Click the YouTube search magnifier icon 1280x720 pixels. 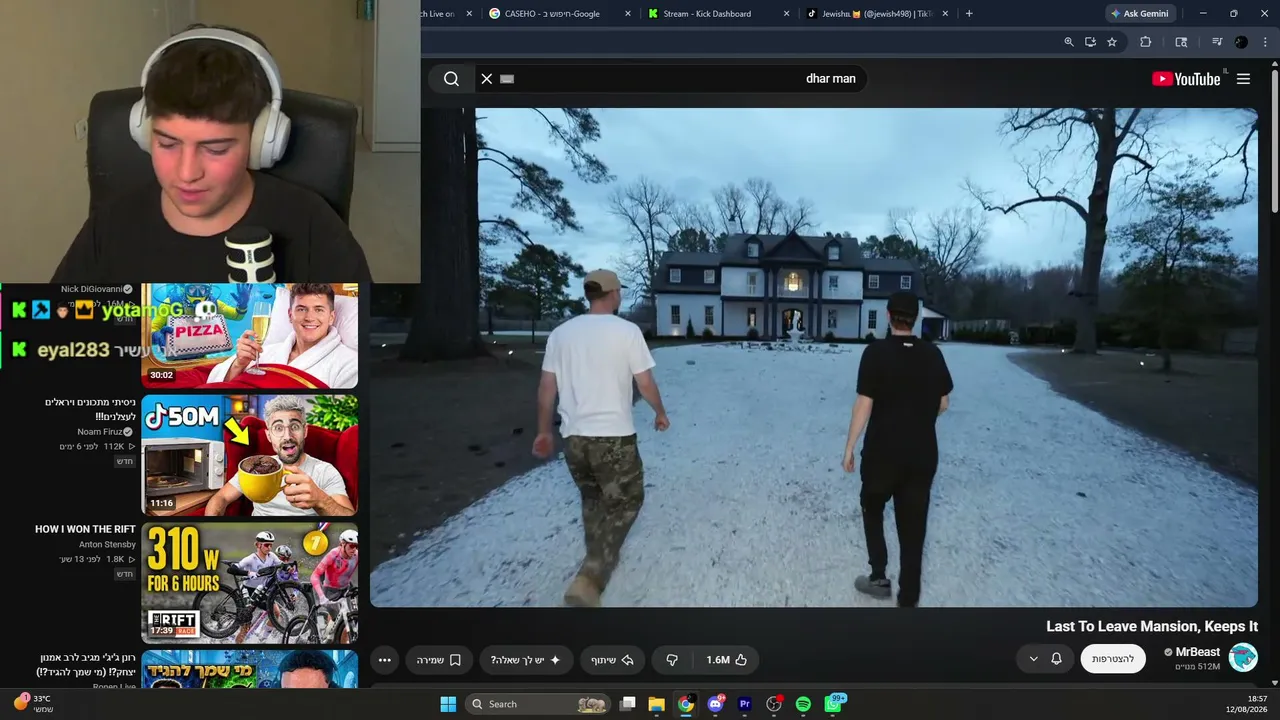click(451, 79)
